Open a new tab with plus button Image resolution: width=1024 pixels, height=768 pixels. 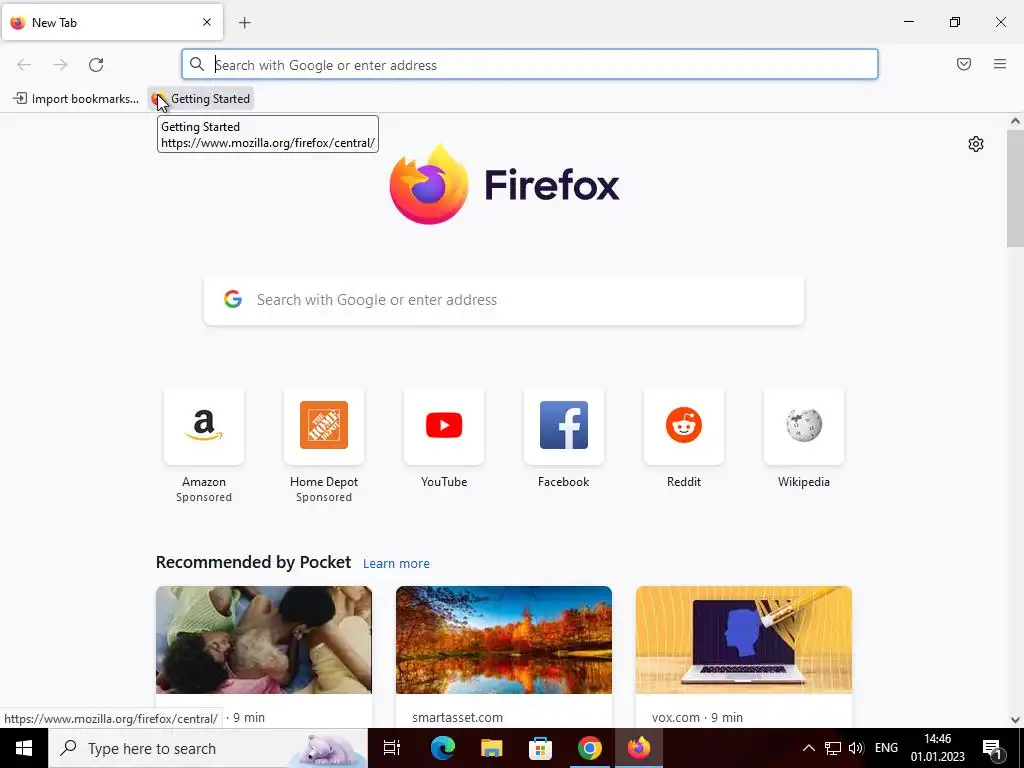245,23
